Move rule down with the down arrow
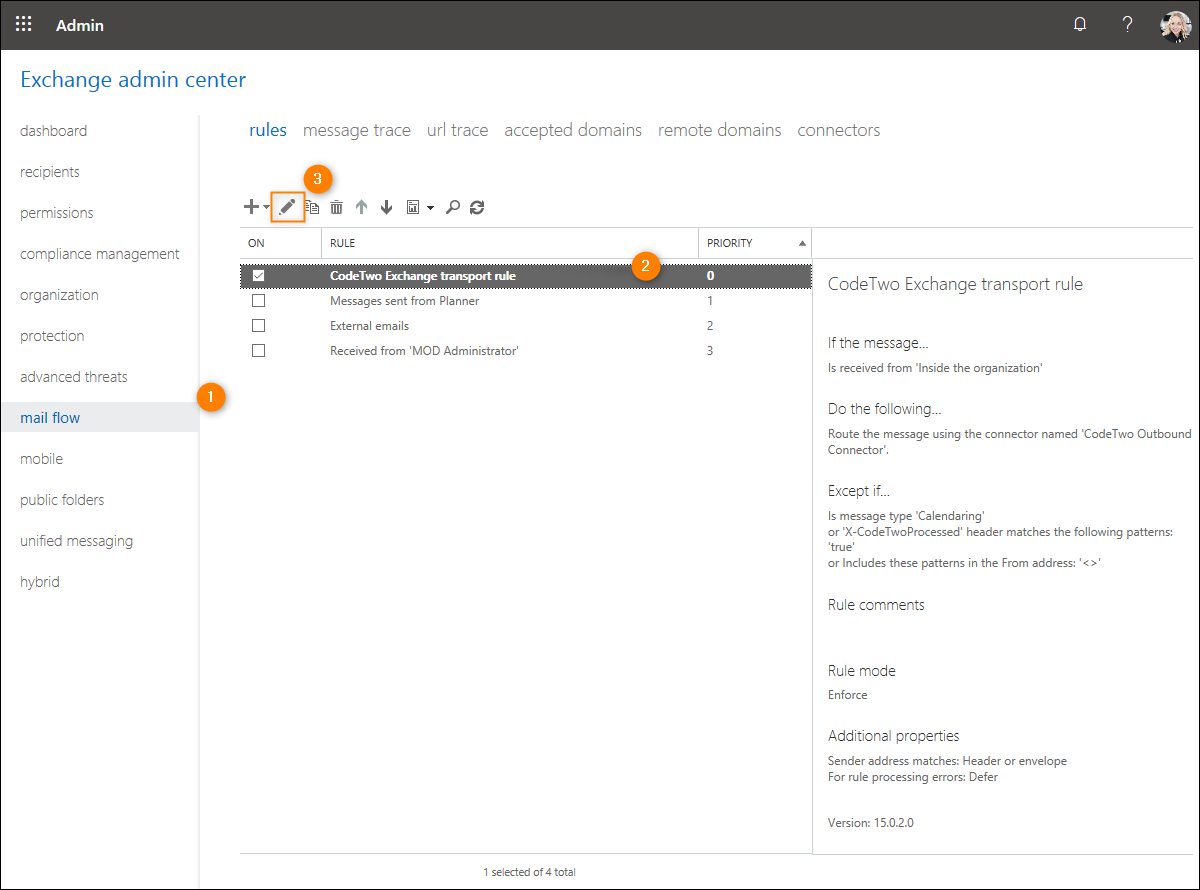This screenshot has width=1200, height=890. (386, 207)
